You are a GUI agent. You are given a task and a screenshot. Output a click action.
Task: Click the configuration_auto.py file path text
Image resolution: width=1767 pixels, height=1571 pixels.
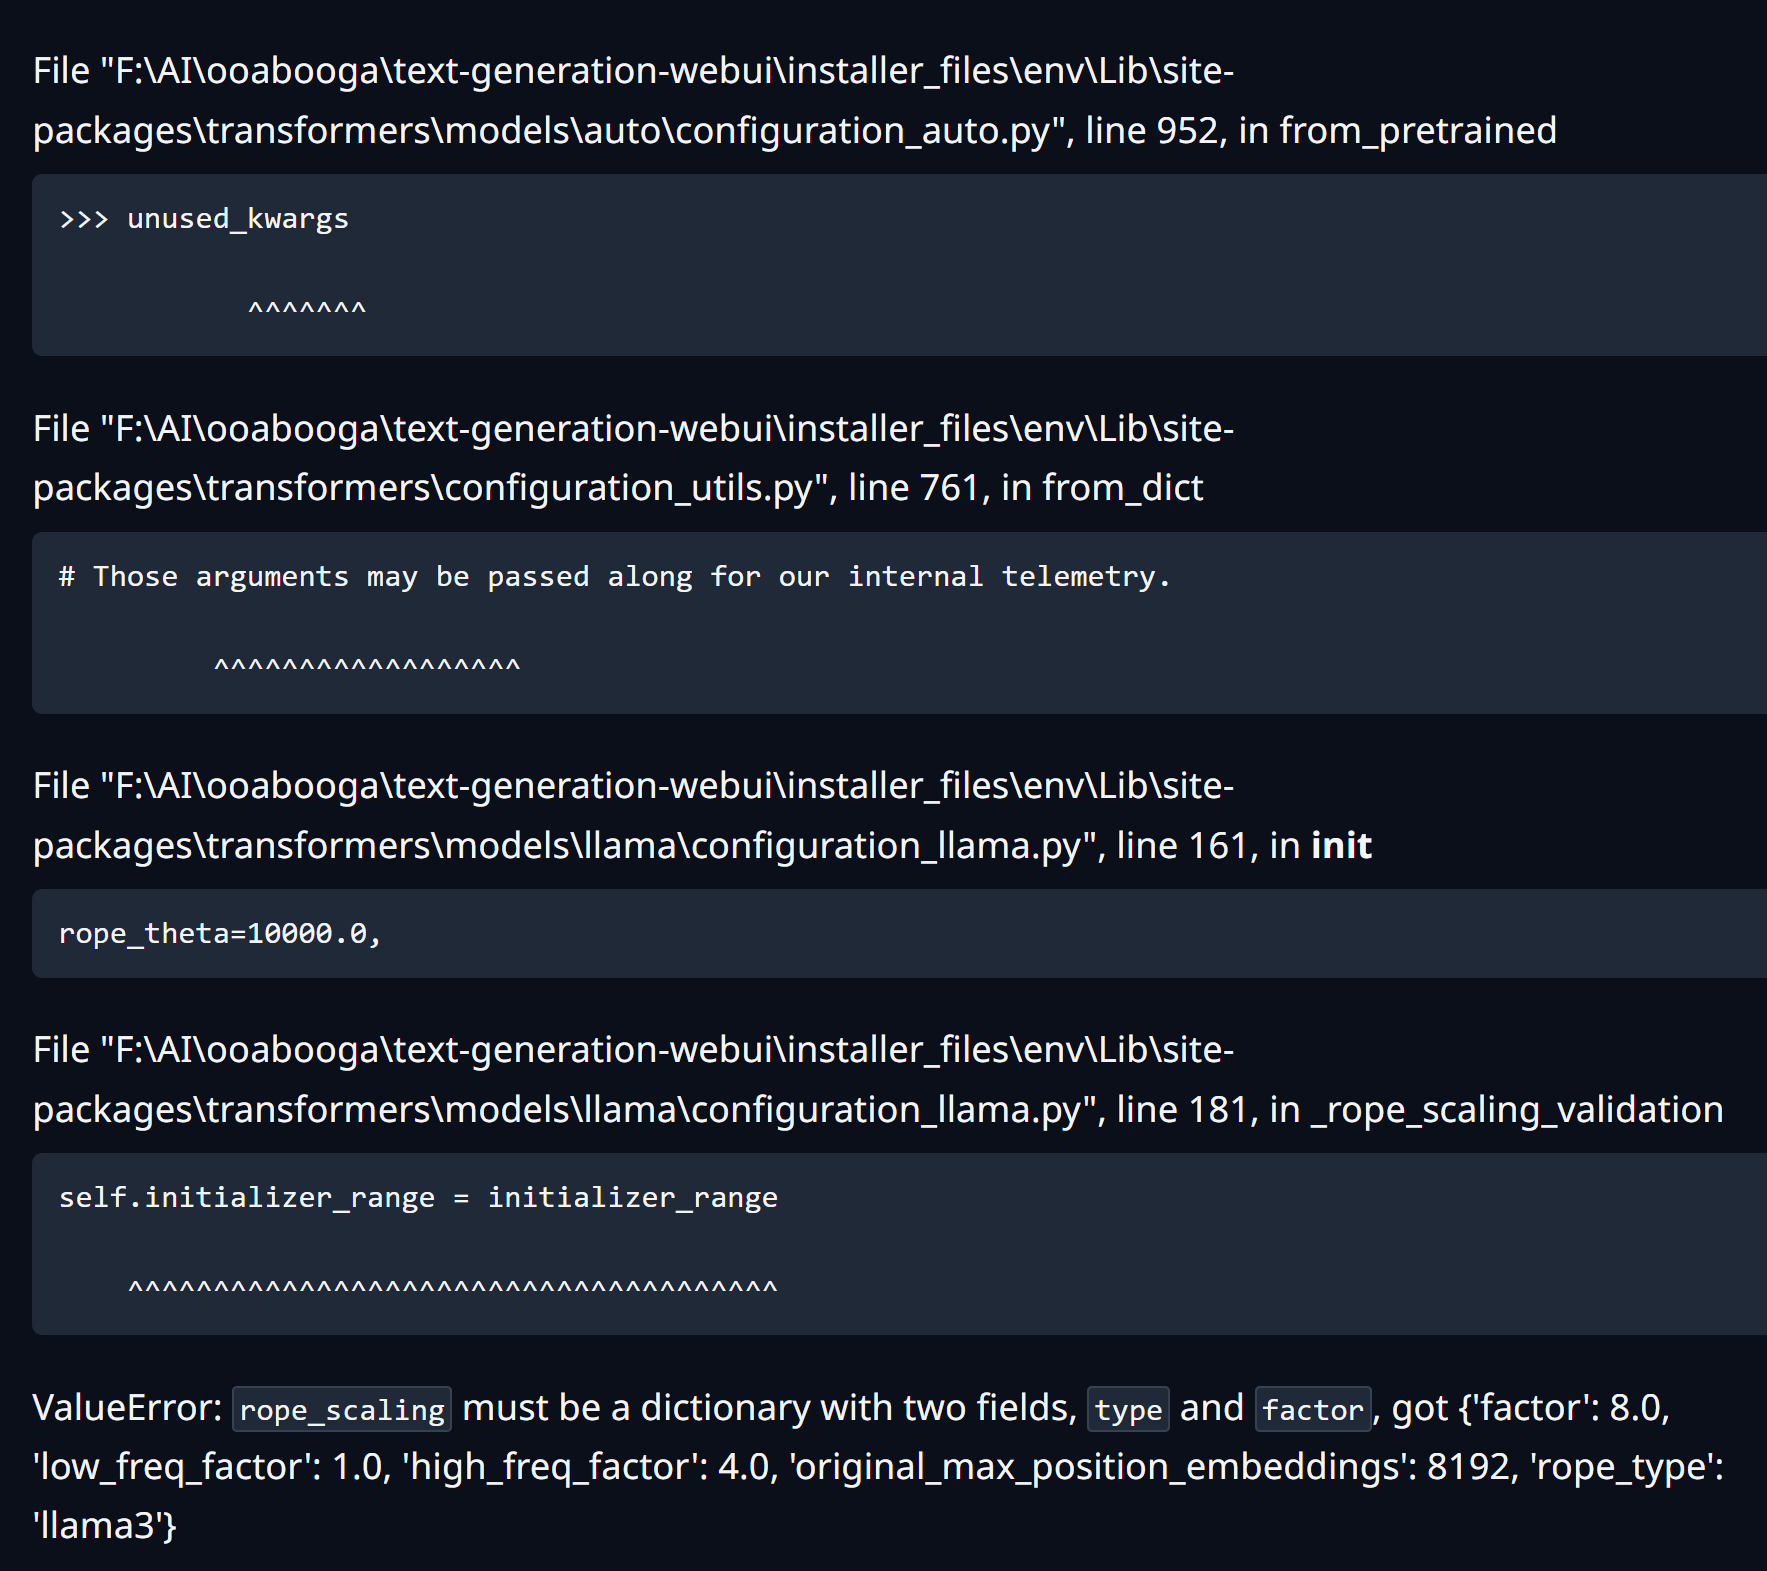[540, 131]
